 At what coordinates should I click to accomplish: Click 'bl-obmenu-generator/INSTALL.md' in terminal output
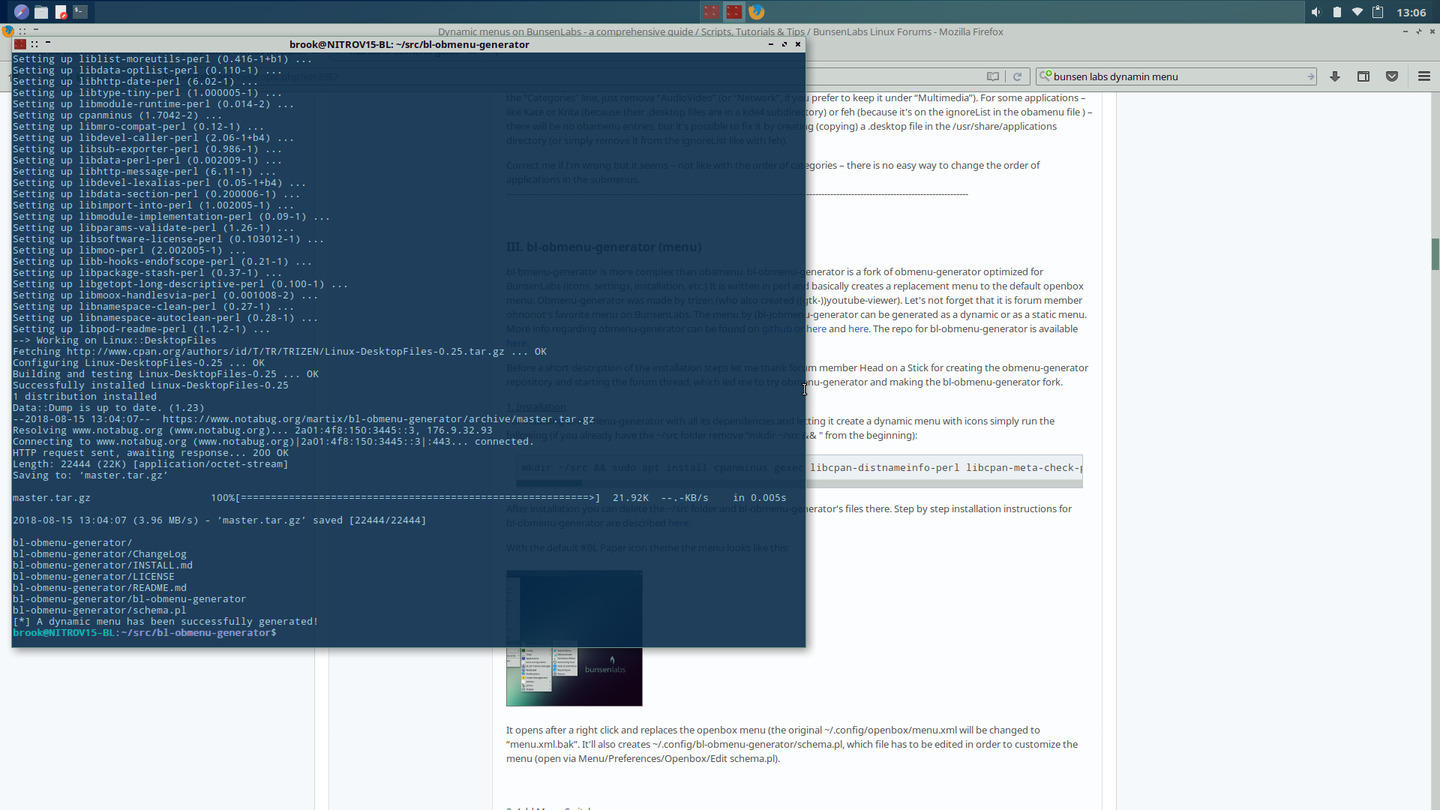pos(102,565)
